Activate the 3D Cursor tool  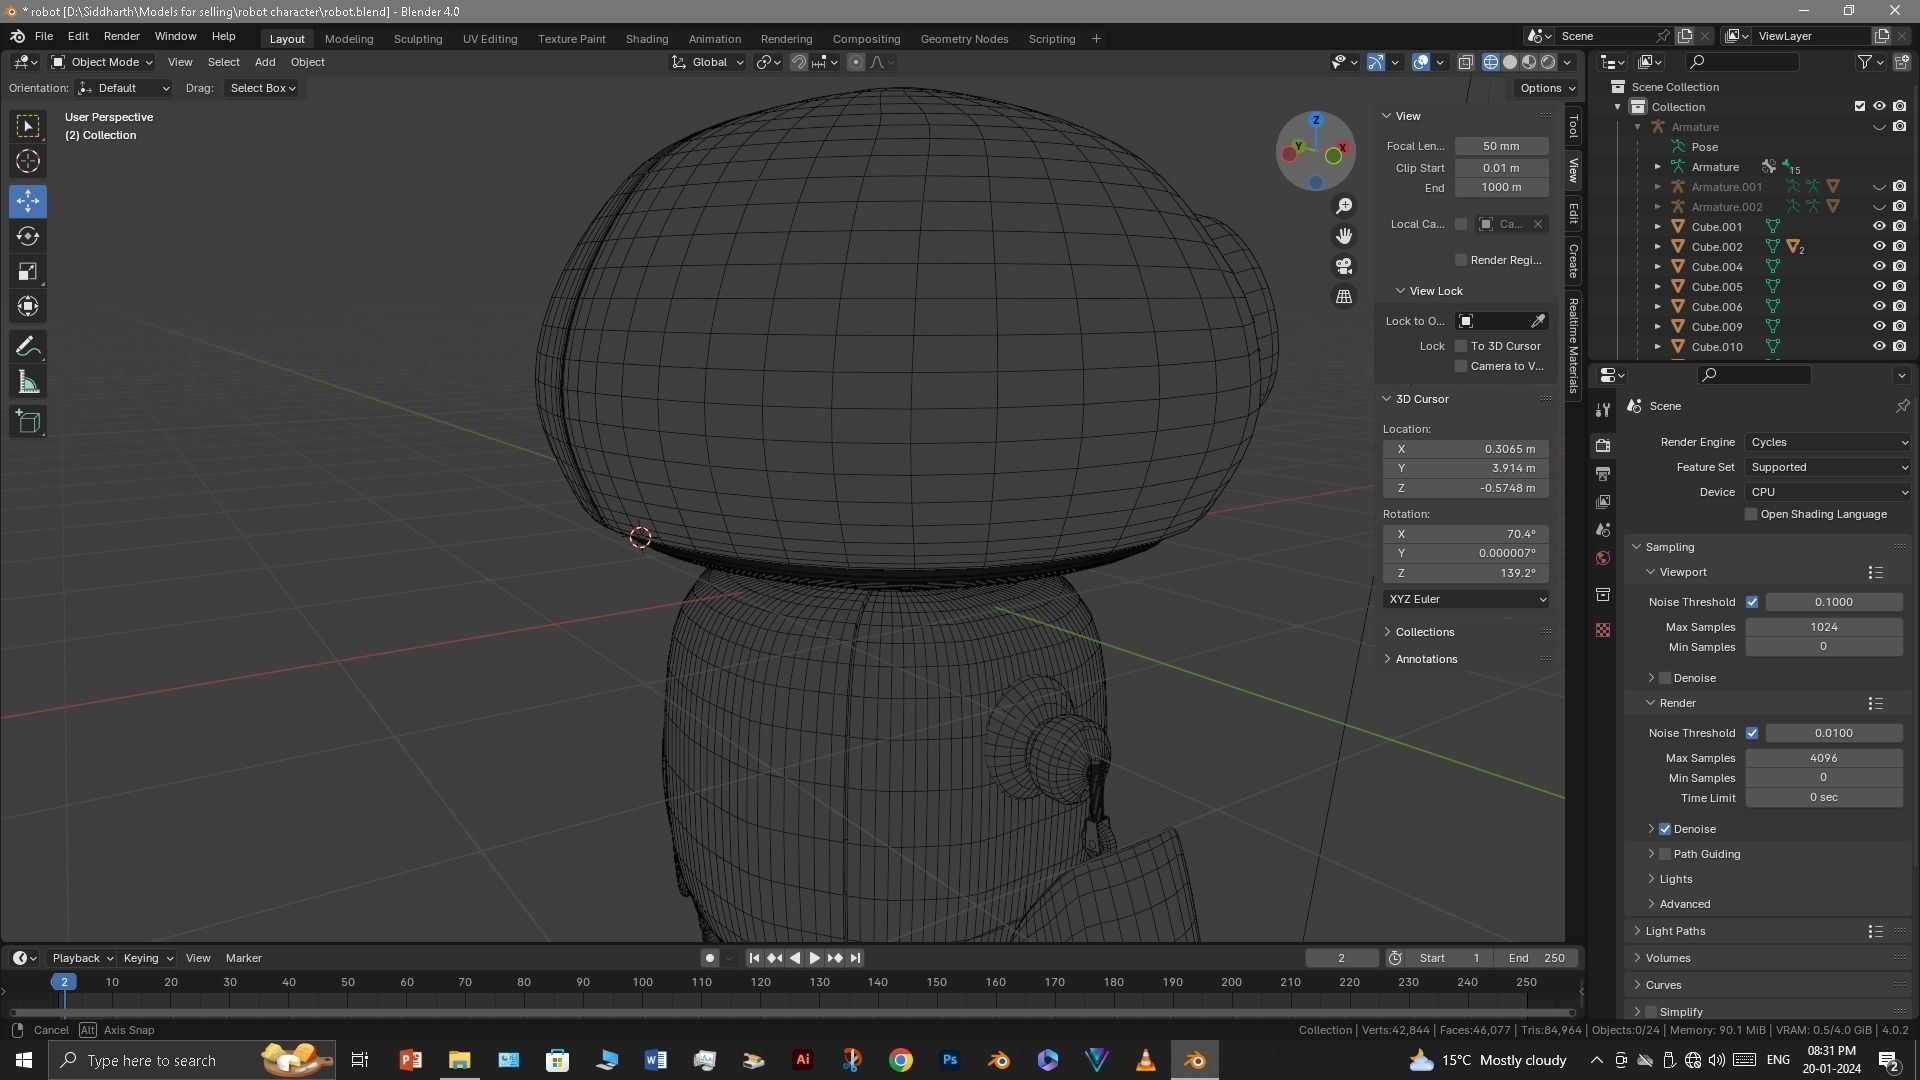click(x=28, y=161)
